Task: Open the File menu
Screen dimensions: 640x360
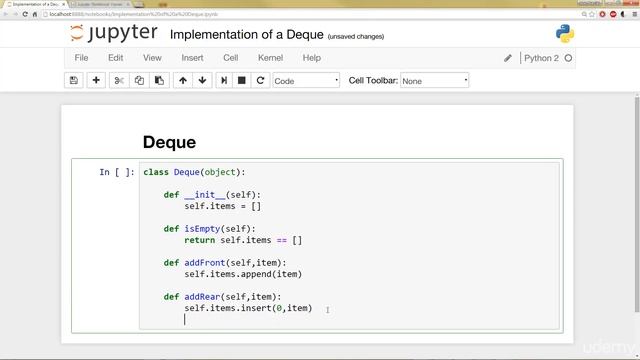Action: pyautogui.click(x=81, y=58)
